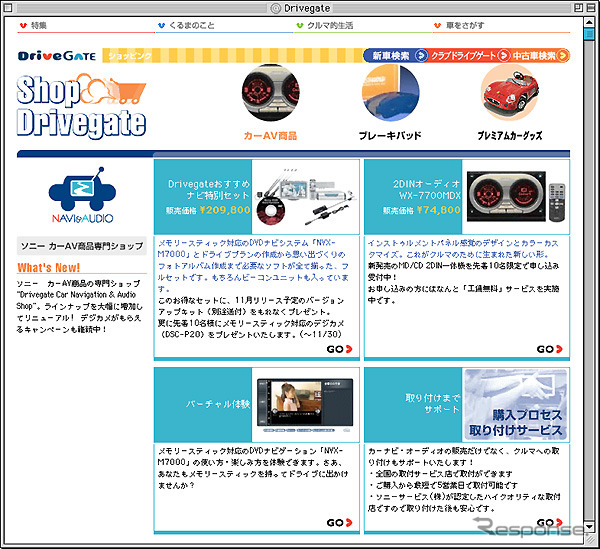Click the Drivegate title bar document icon

(x=276, y=8)
